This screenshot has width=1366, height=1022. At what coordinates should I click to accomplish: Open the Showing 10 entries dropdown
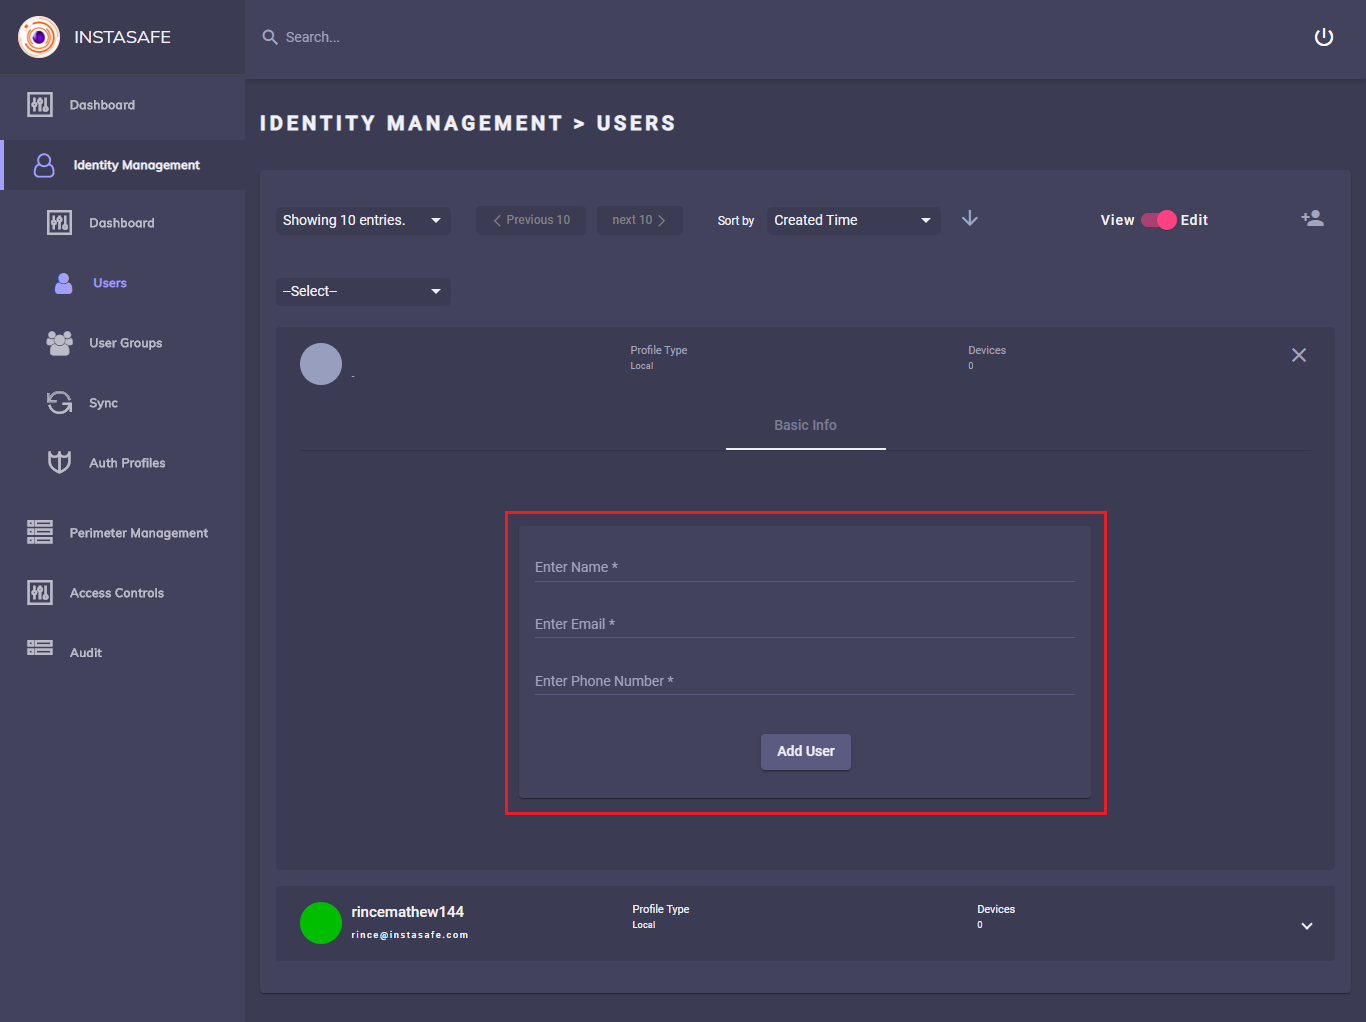click(x=363, y=220)
